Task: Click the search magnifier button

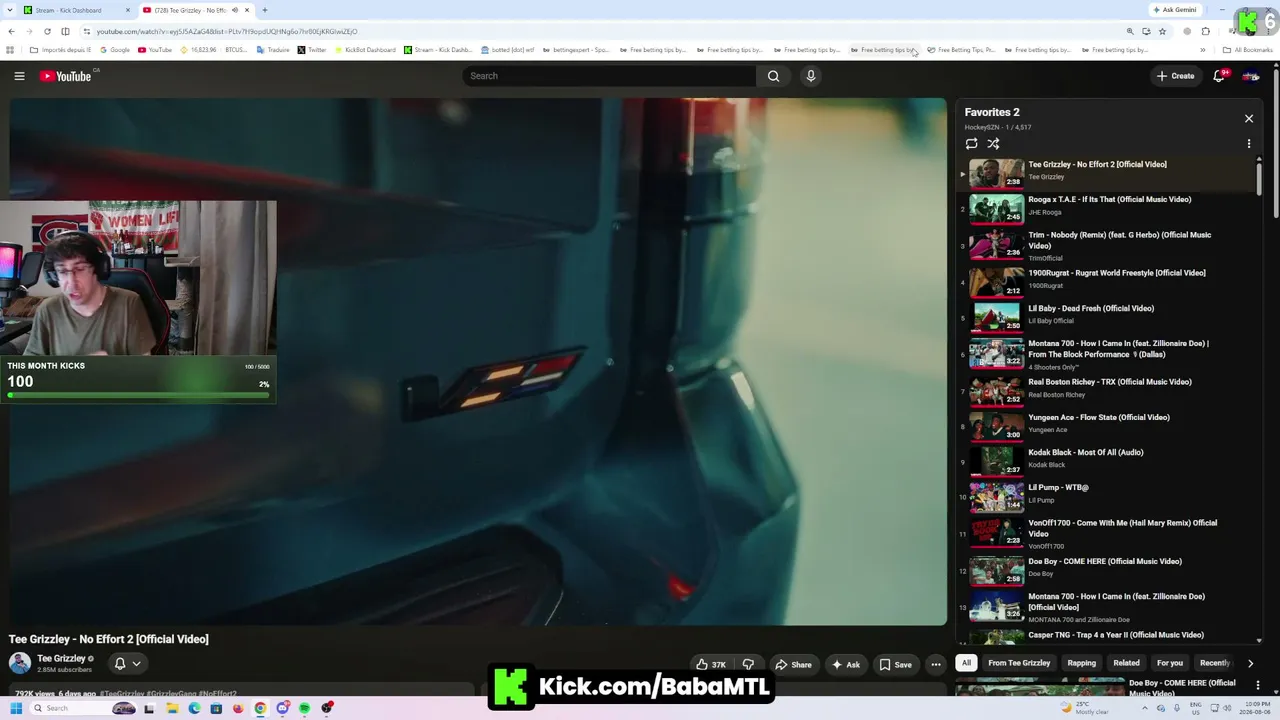Action: tap(773, 76)
